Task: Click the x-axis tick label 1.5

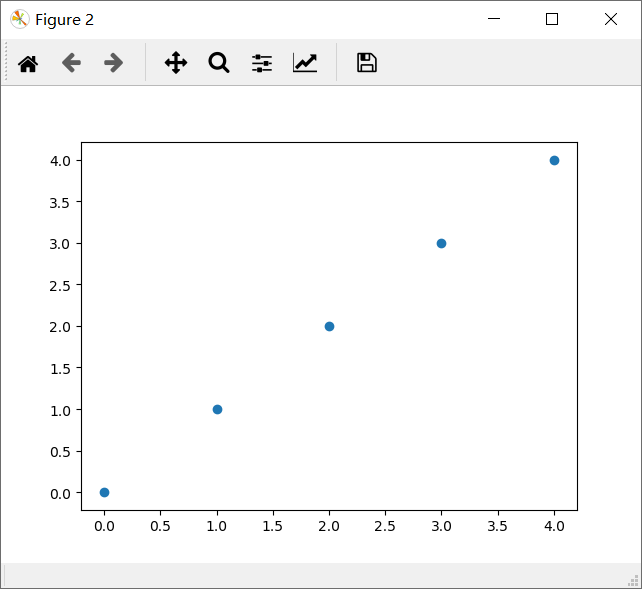Action: point(273,526)
